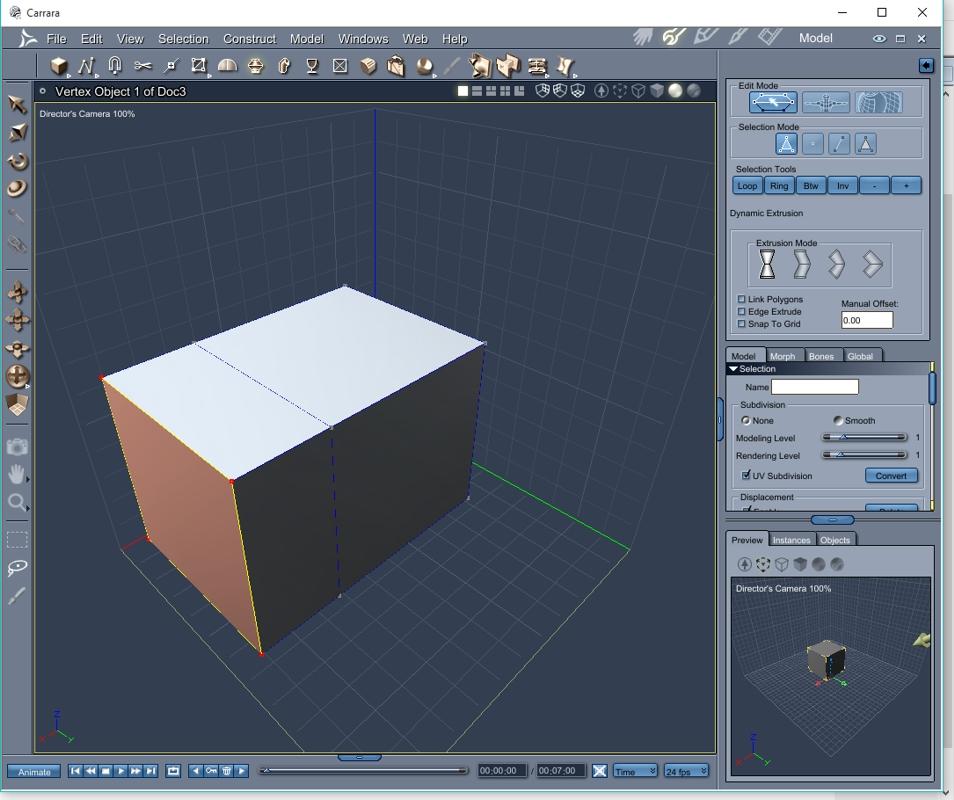Click the dome half-sphere tool icon
Image resolution: width=954 pixels, height=800 pixels.
227,66
